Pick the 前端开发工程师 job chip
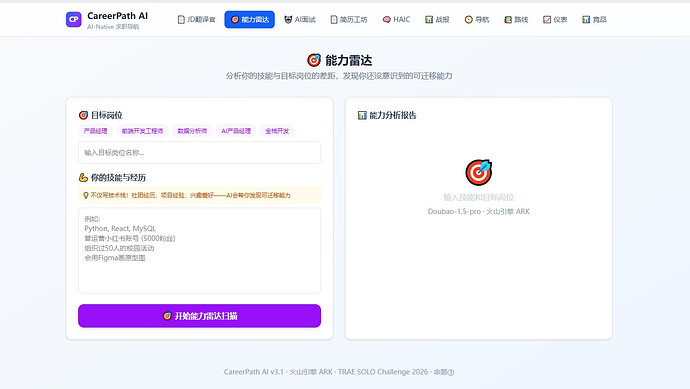Image resolution: width=690 pixels, height=389 pixels. coord(143,131)
